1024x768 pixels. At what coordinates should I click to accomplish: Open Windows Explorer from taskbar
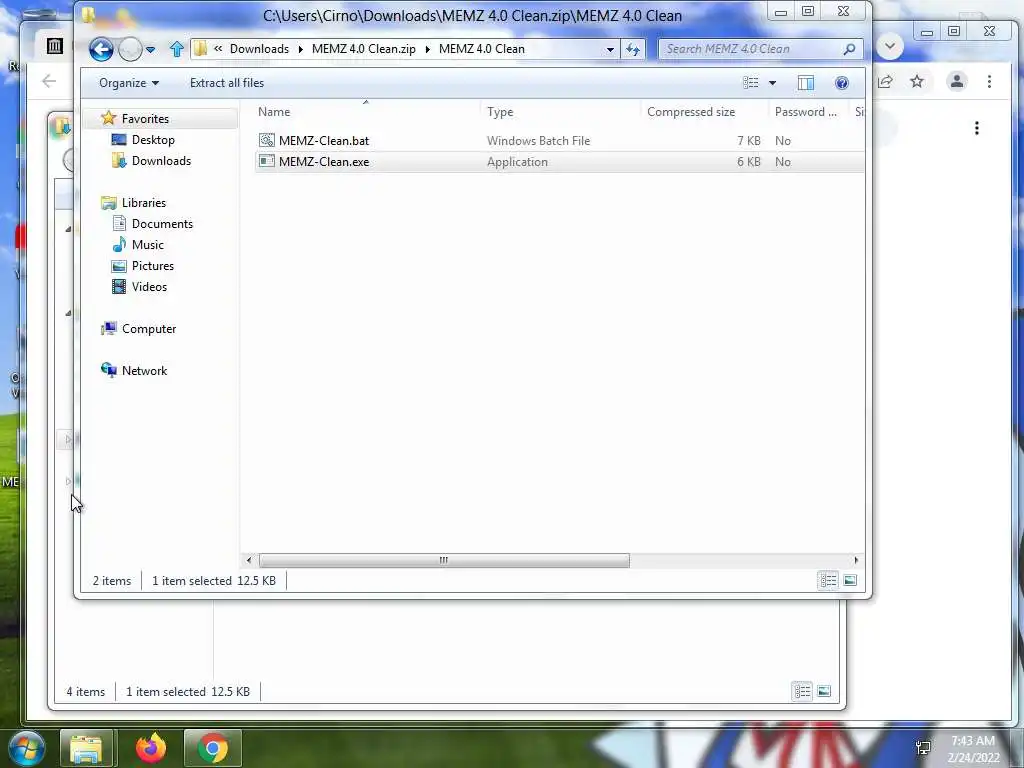coord(87,748)
